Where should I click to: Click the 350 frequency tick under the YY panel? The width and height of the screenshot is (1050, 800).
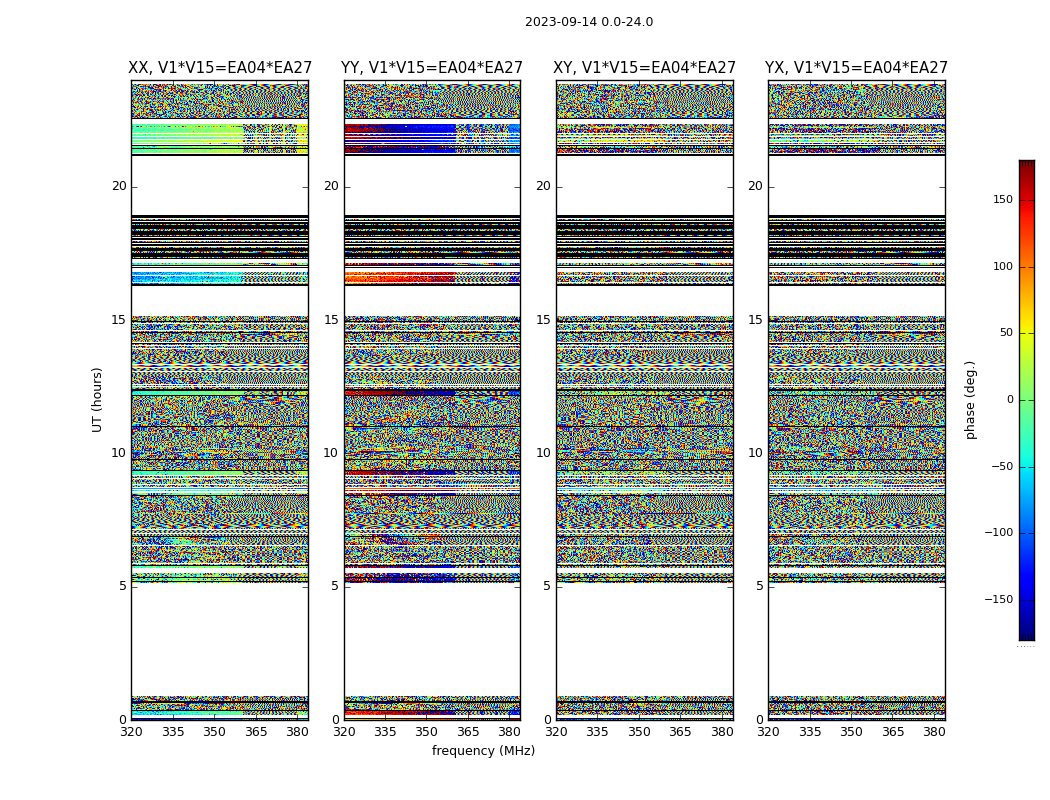click(427, 732)
